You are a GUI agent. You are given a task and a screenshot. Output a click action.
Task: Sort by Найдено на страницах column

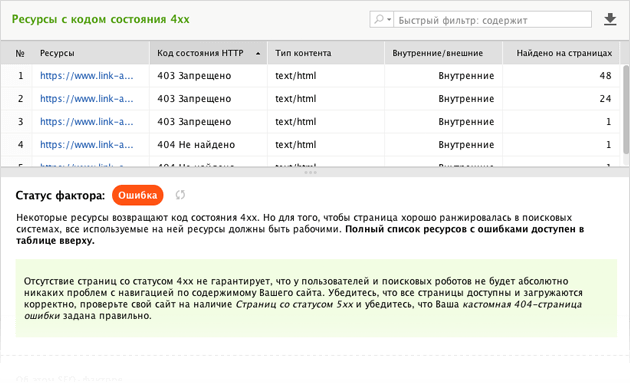point(564,53)
